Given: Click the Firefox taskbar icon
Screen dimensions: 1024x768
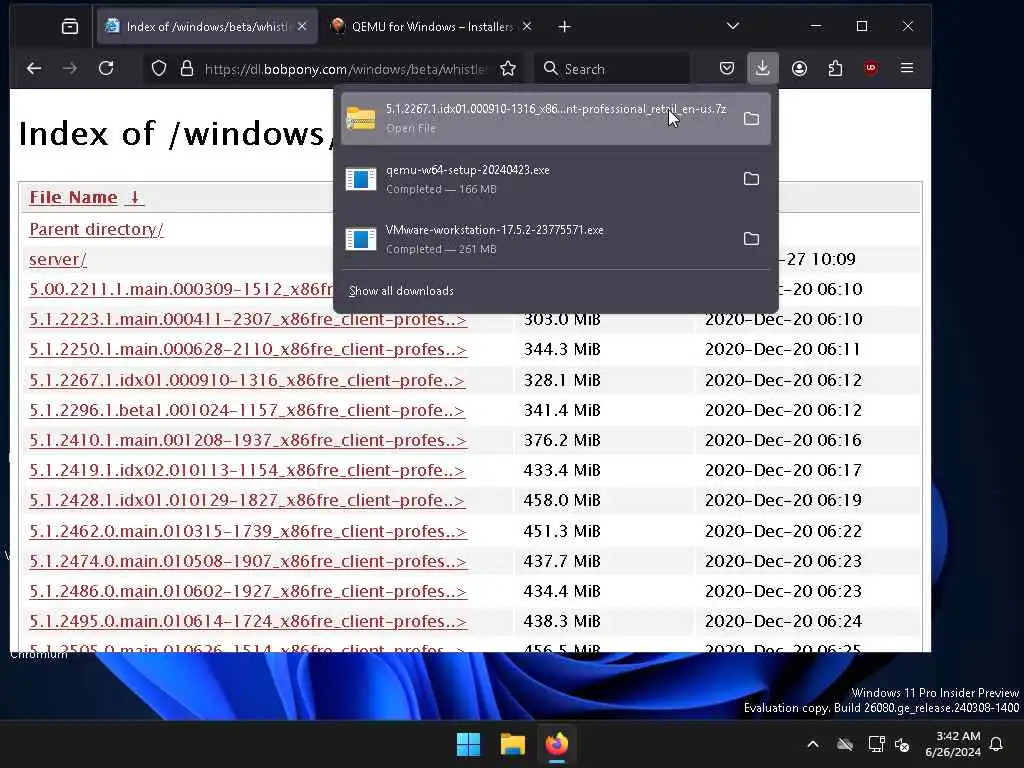Looking at the screenshot, I should [x=556, y=744].
